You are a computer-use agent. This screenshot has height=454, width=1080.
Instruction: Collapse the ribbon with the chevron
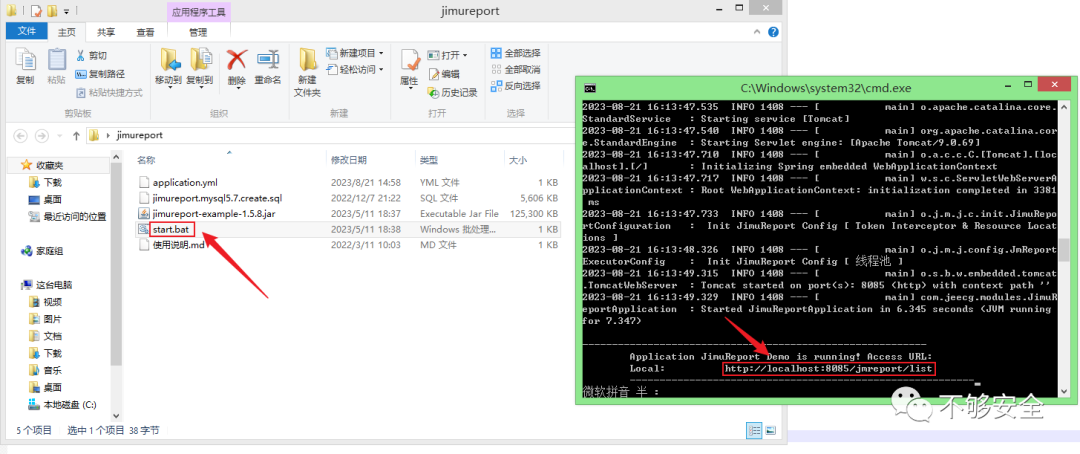click(x=759, y=32)
